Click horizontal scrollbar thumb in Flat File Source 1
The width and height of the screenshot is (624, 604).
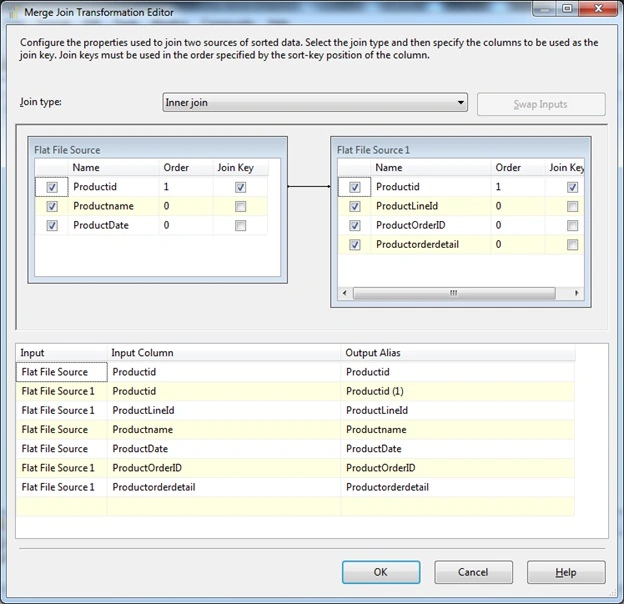tap(454, 293)
